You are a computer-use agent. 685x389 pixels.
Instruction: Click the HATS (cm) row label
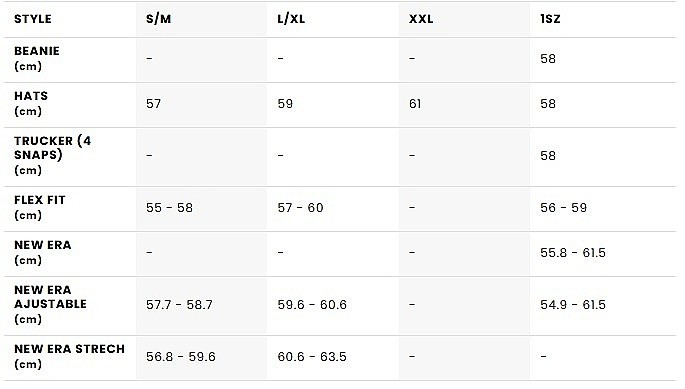click(x=31, y=104)
